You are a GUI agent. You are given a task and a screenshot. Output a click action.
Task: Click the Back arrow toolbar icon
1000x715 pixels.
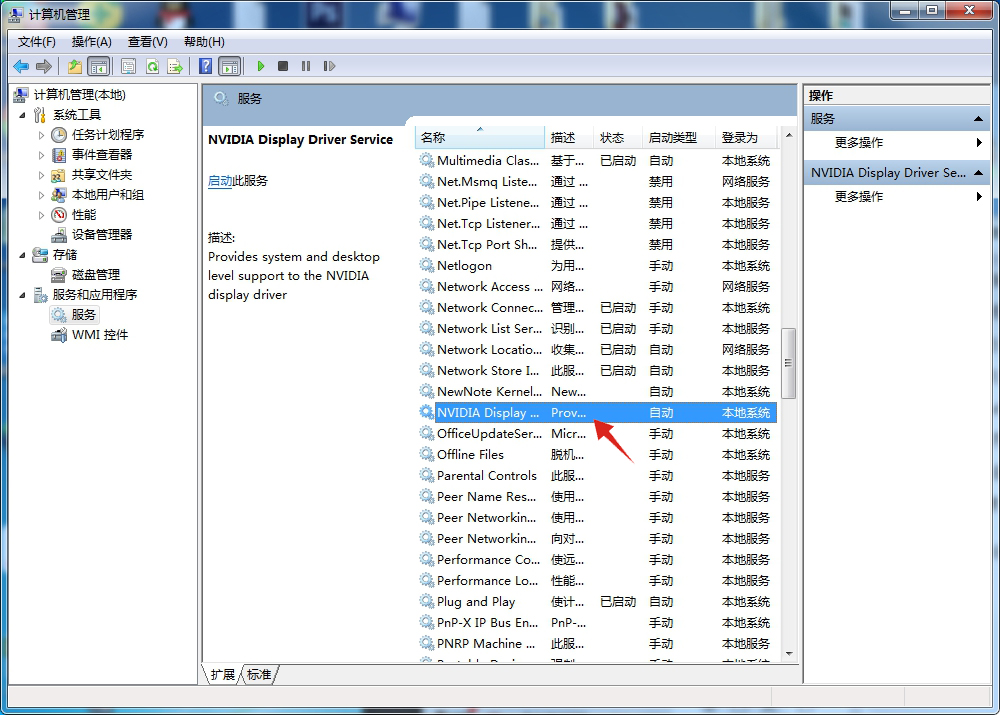(x=21, y=66)
